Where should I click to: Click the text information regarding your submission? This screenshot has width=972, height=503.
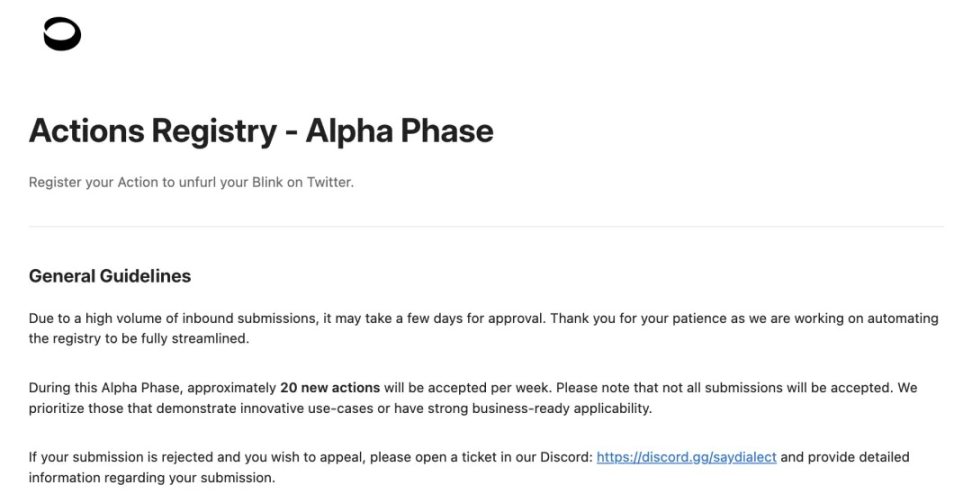pos(151,478)
